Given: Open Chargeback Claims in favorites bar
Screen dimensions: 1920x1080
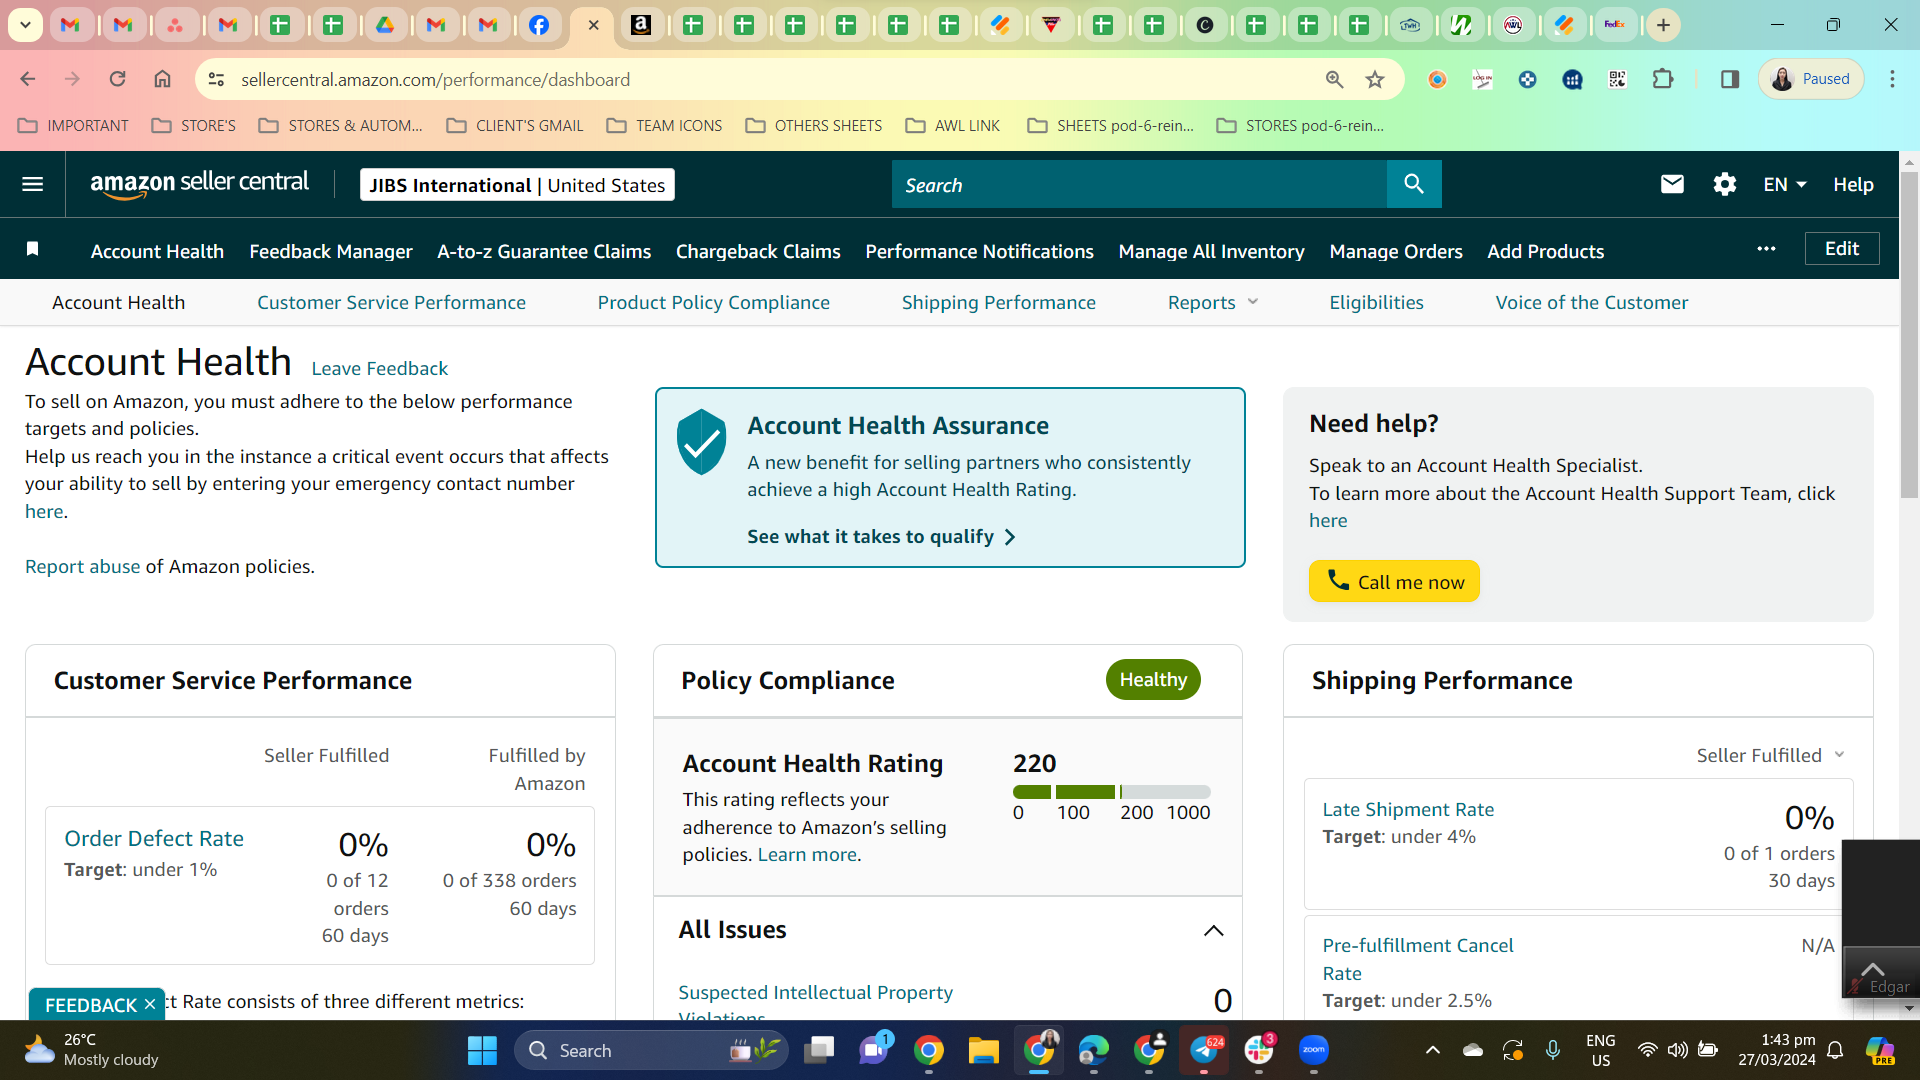Looking at the screenshot, I should tap(758, 251).
